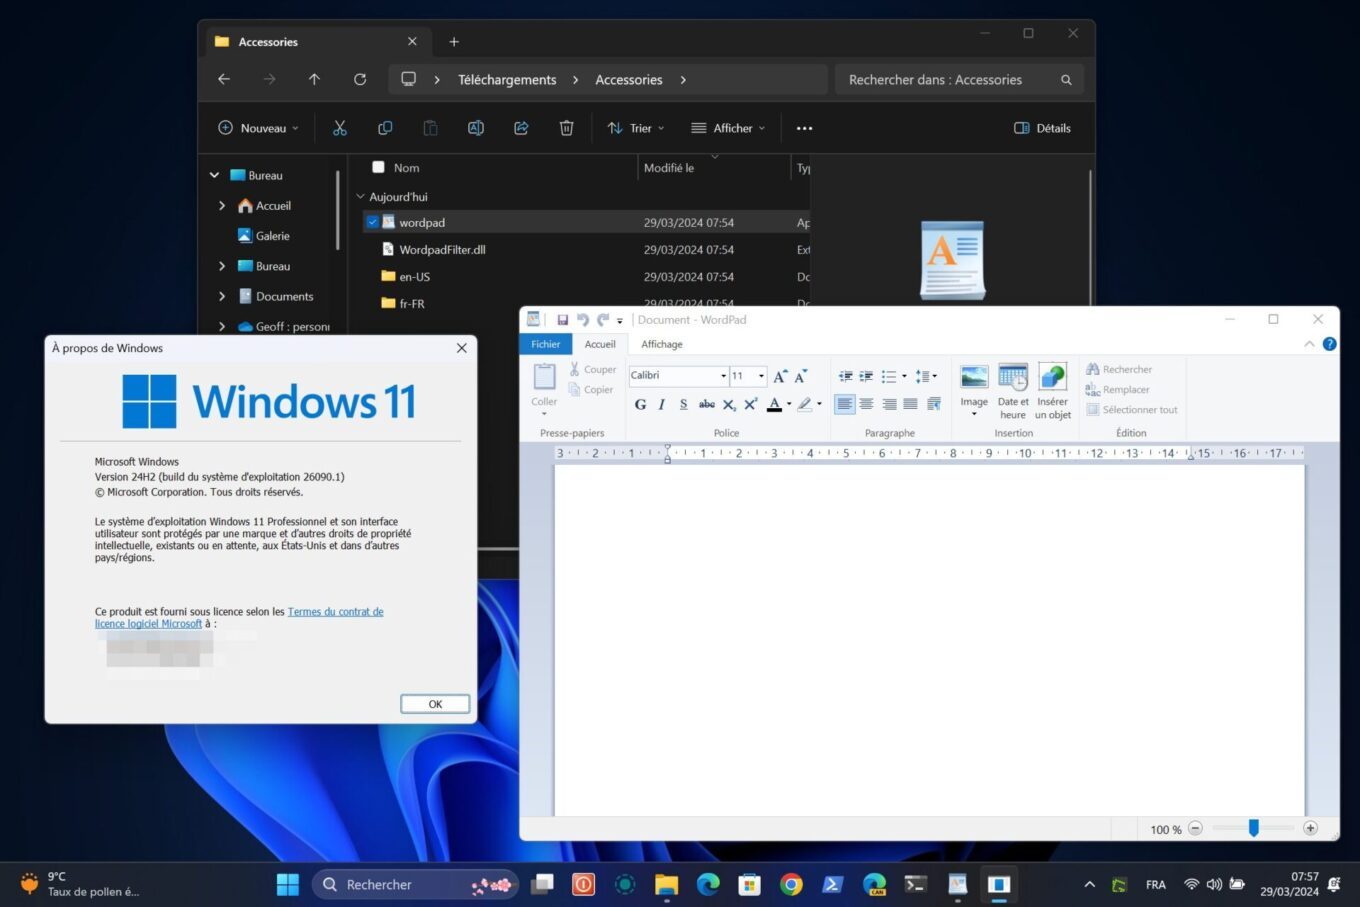Open WordPad help question mark icon
This screenshot has width=1360, height=907.
coord(1329,344)
